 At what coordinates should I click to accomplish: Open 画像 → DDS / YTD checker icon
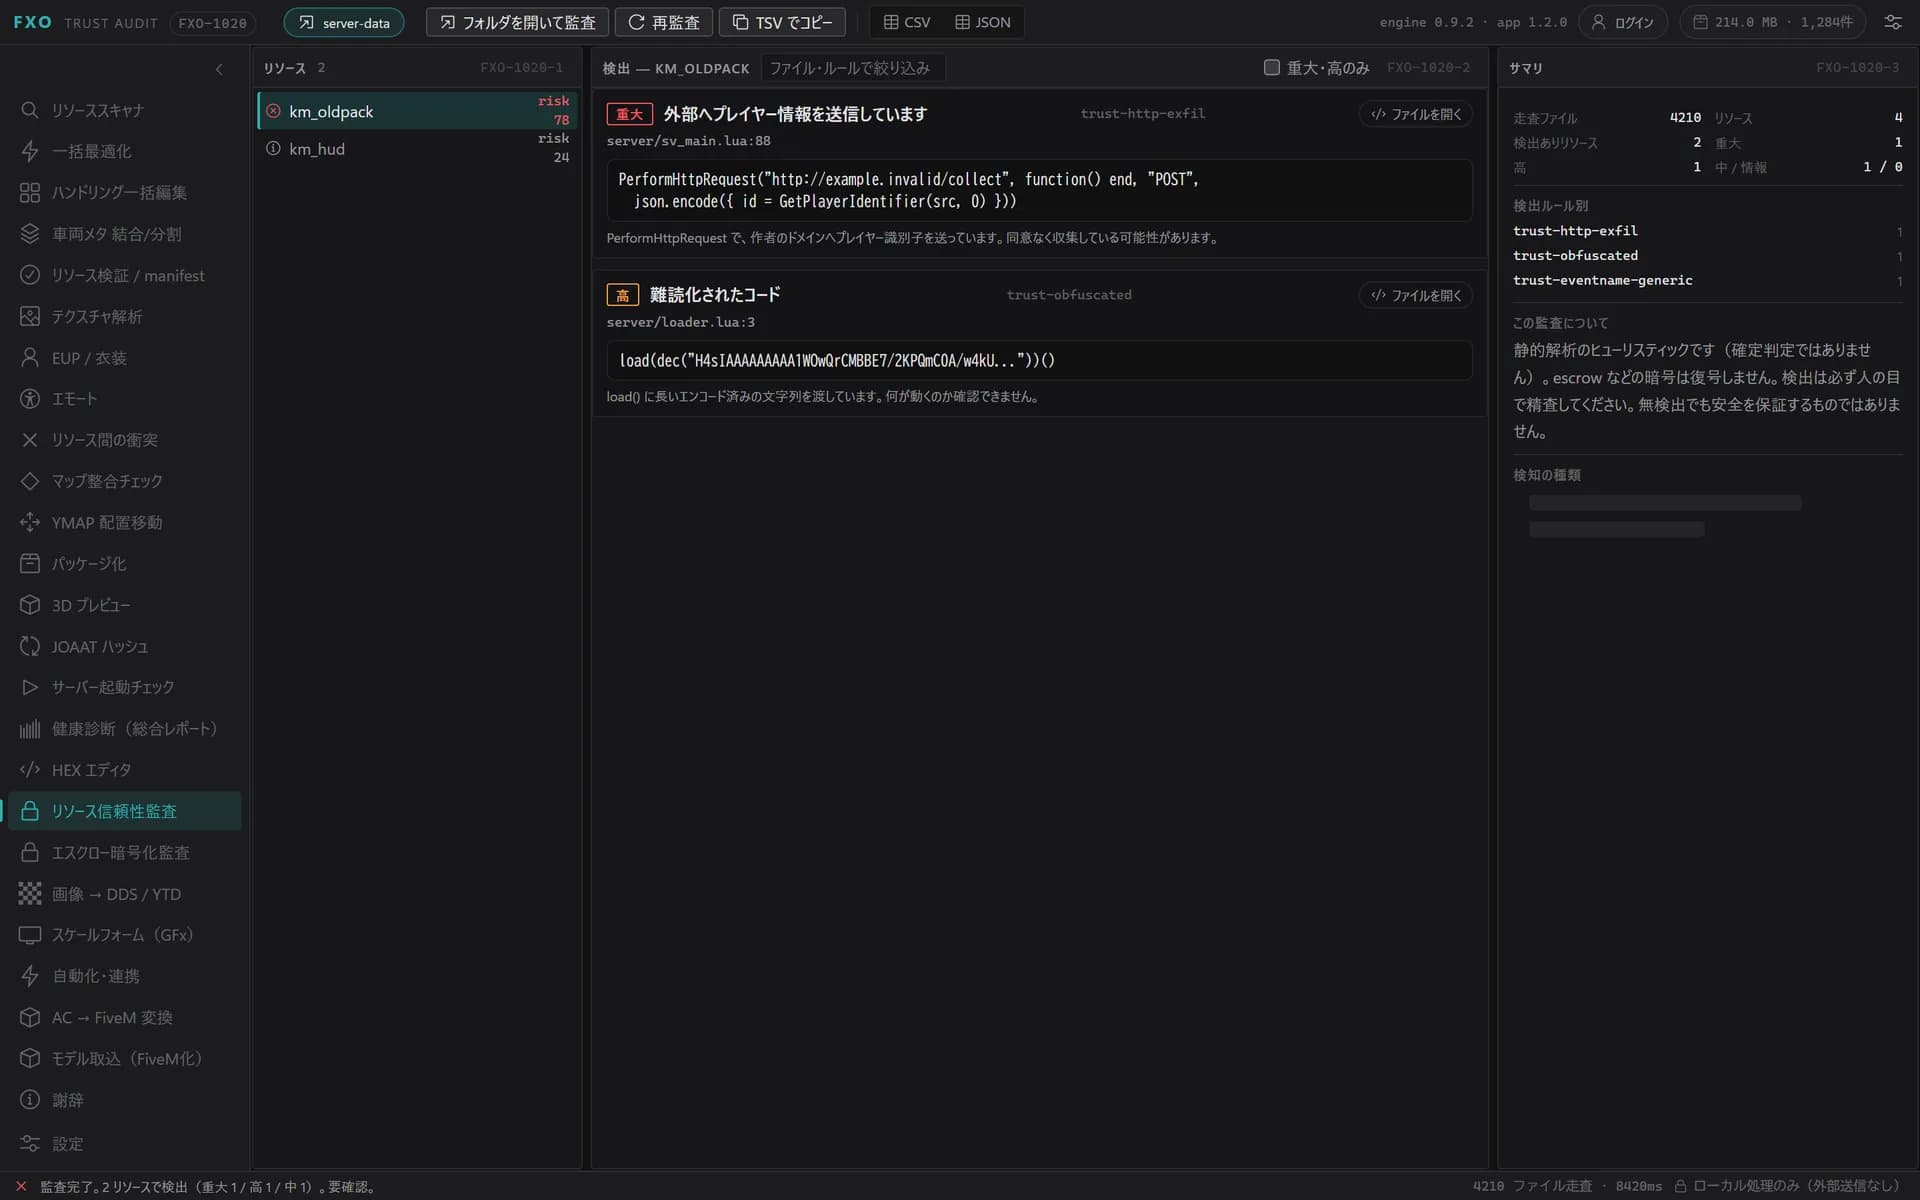pos(30,893)
